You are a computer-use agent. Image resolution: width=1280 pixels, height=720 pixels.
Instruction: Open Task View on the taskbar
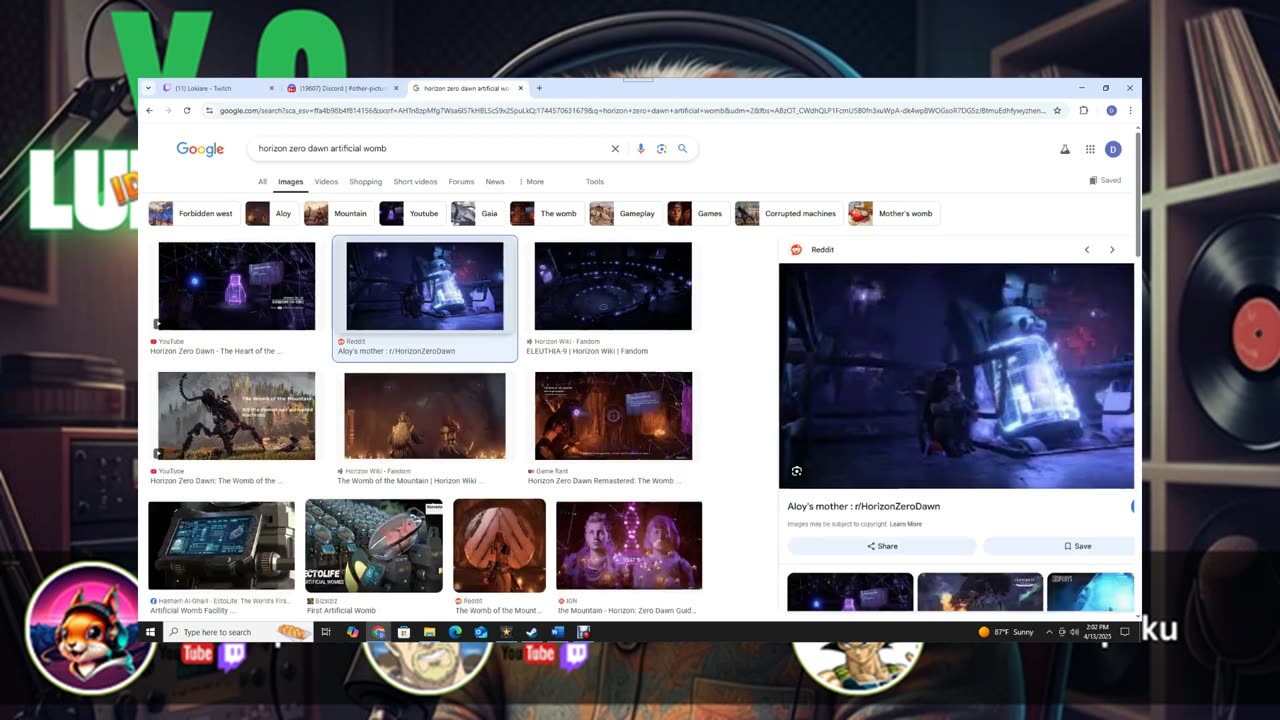pyautogui.click(x=326, y=632)
